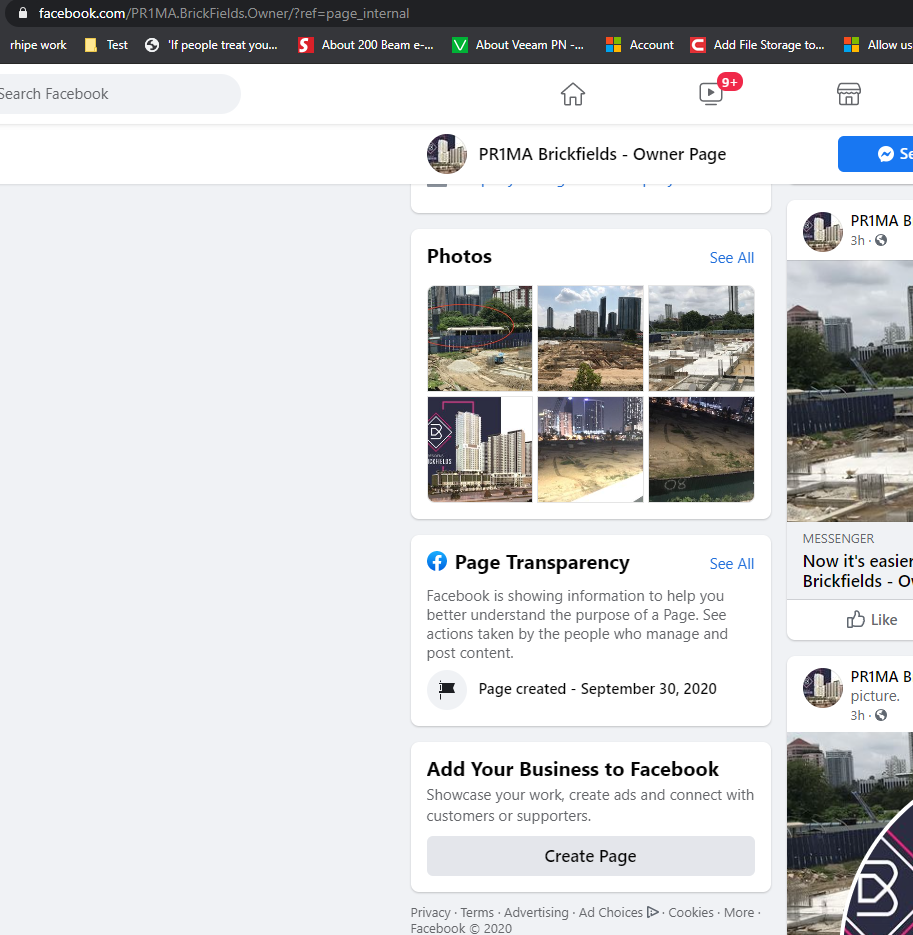Image resolution: width=913 pixels, height=935 pixels.
Task: Open the photo with red circle annotation
Action: point(479,338)
